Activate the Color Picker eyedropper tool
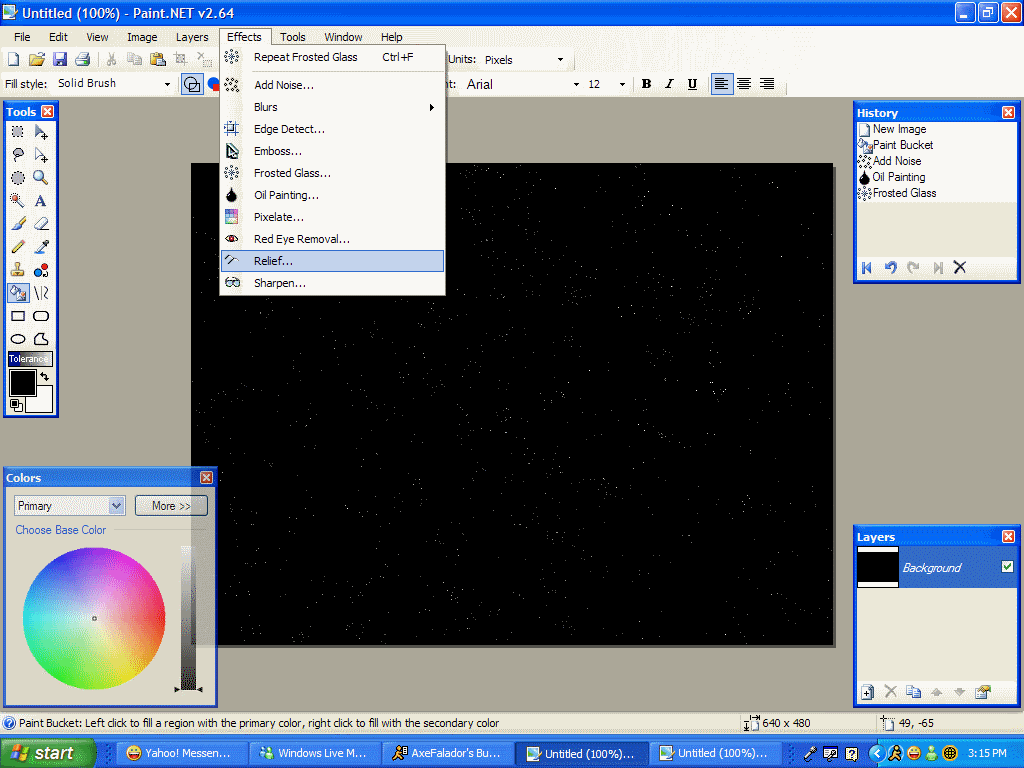This screenshot has width=1024, height=768. pos(41,247)
